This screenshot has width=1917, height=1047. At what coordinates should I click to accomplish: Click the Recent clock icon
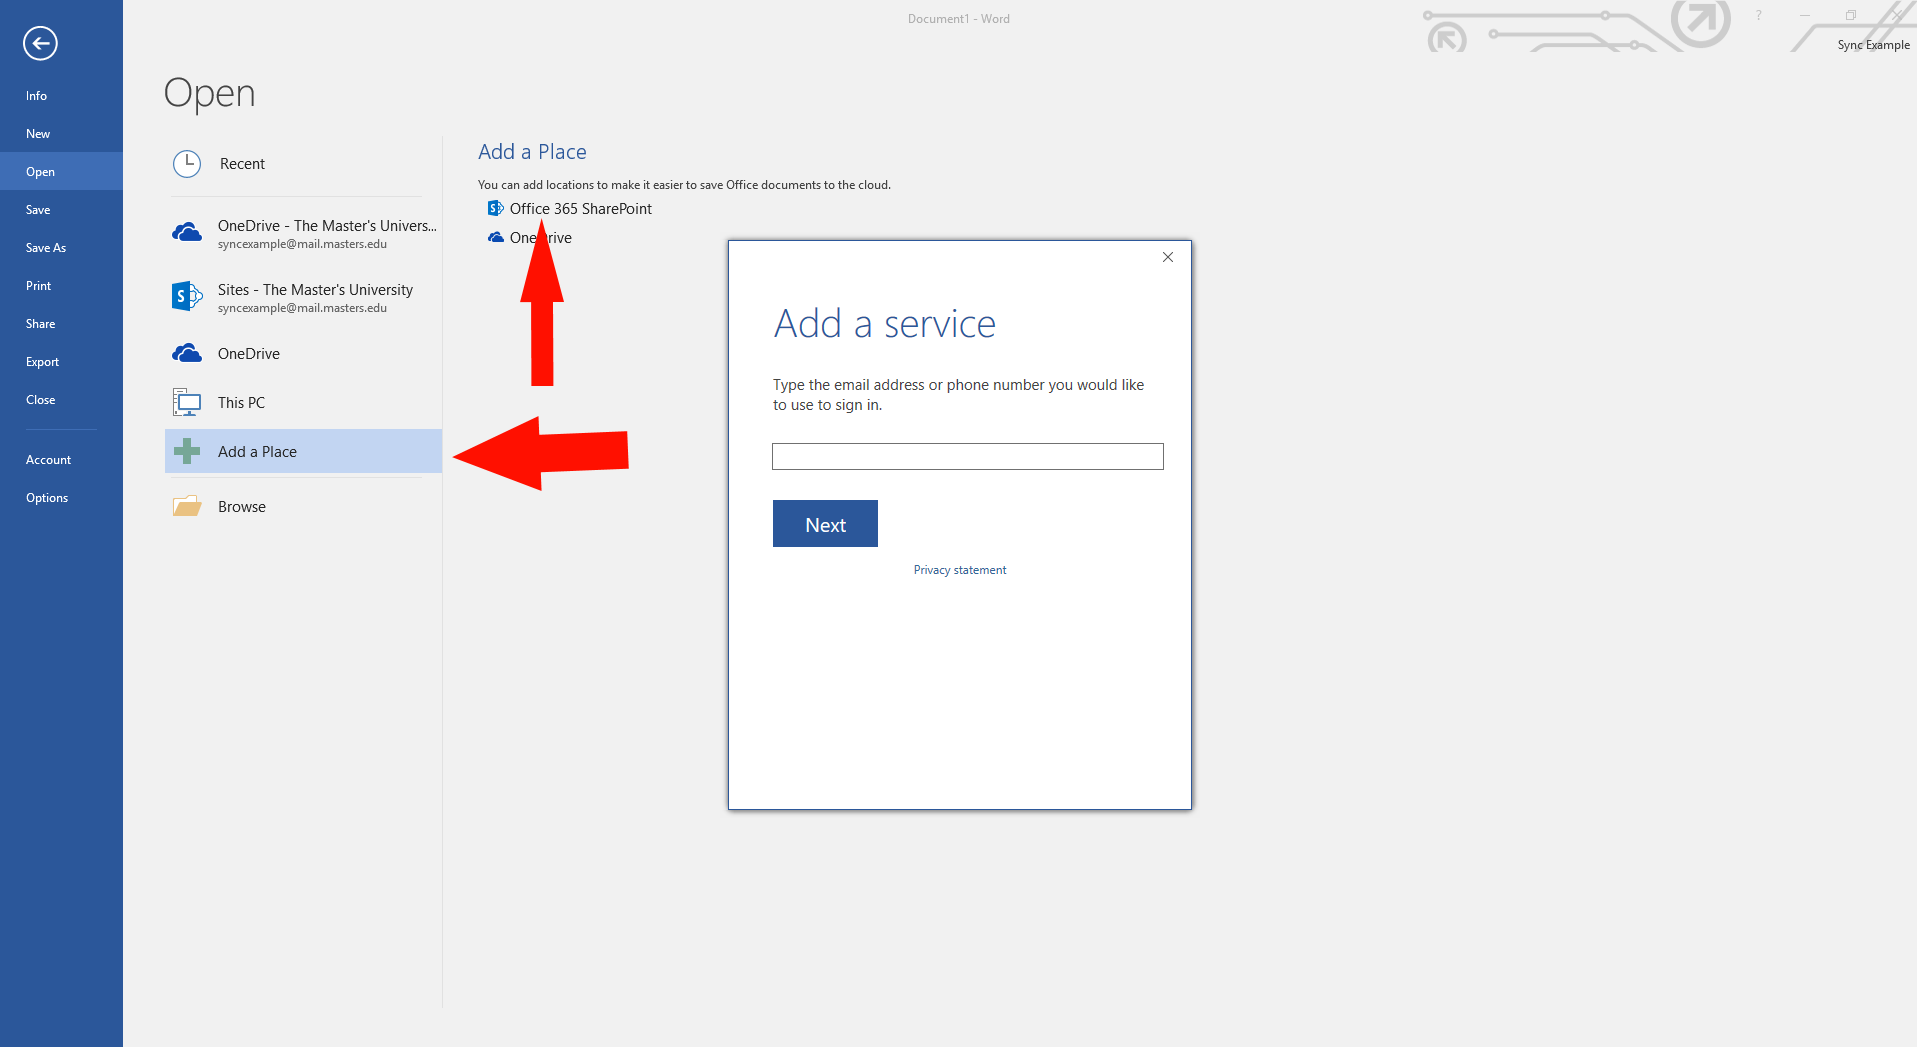click(x=187, y=164)
